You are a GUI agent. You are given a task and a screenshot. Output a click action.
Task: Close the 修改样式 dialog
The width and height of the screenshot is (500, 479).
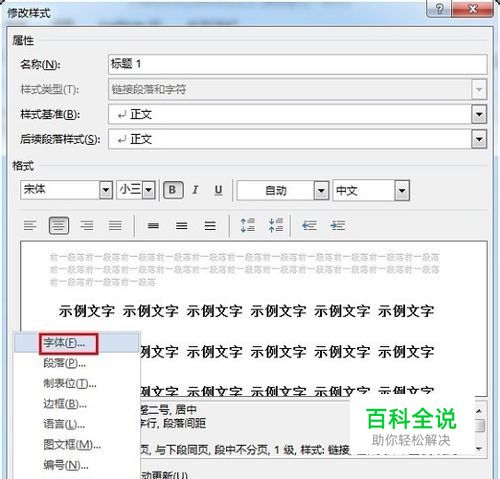point(473,9)
